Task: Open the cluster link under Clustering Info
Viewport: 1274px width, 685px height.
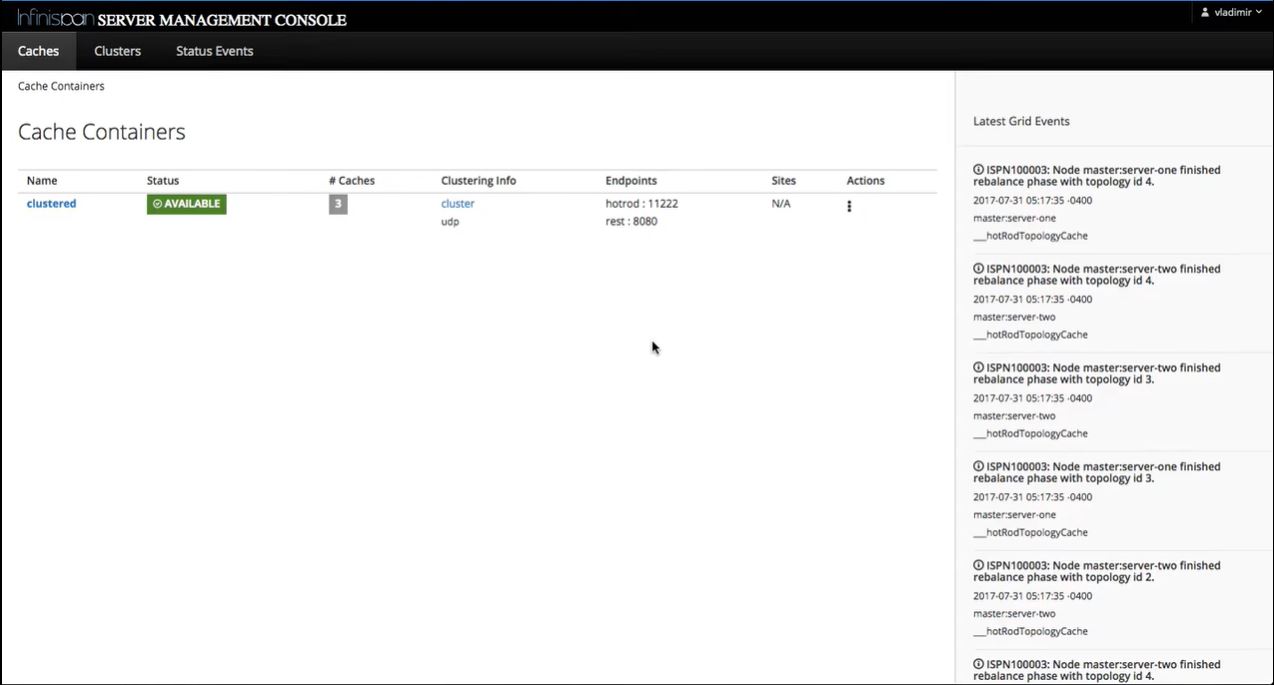Action: point(458,203)
